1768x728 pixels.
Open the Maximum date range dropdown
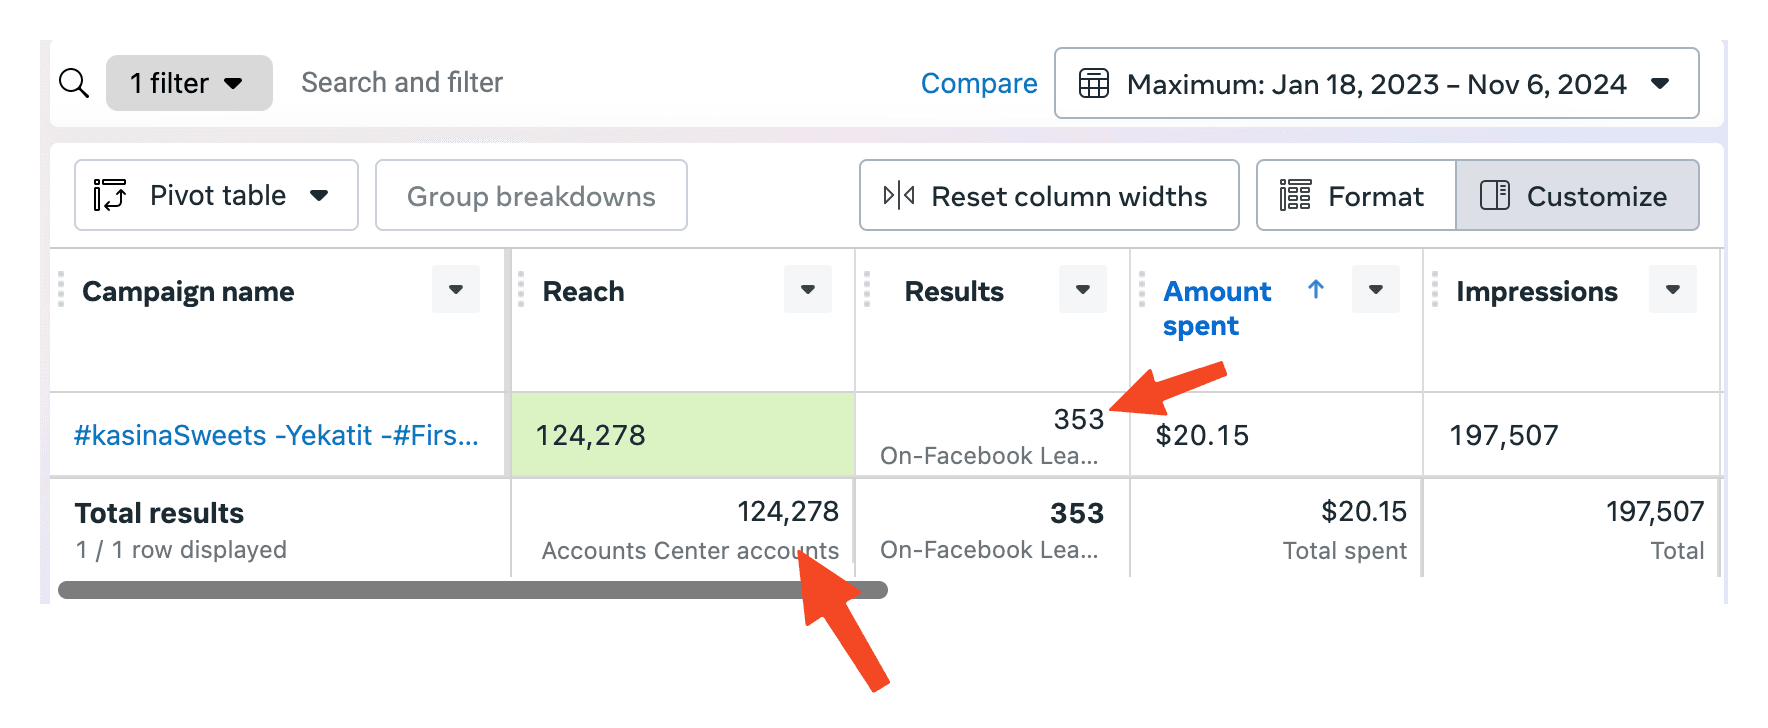coord(1660,84)
